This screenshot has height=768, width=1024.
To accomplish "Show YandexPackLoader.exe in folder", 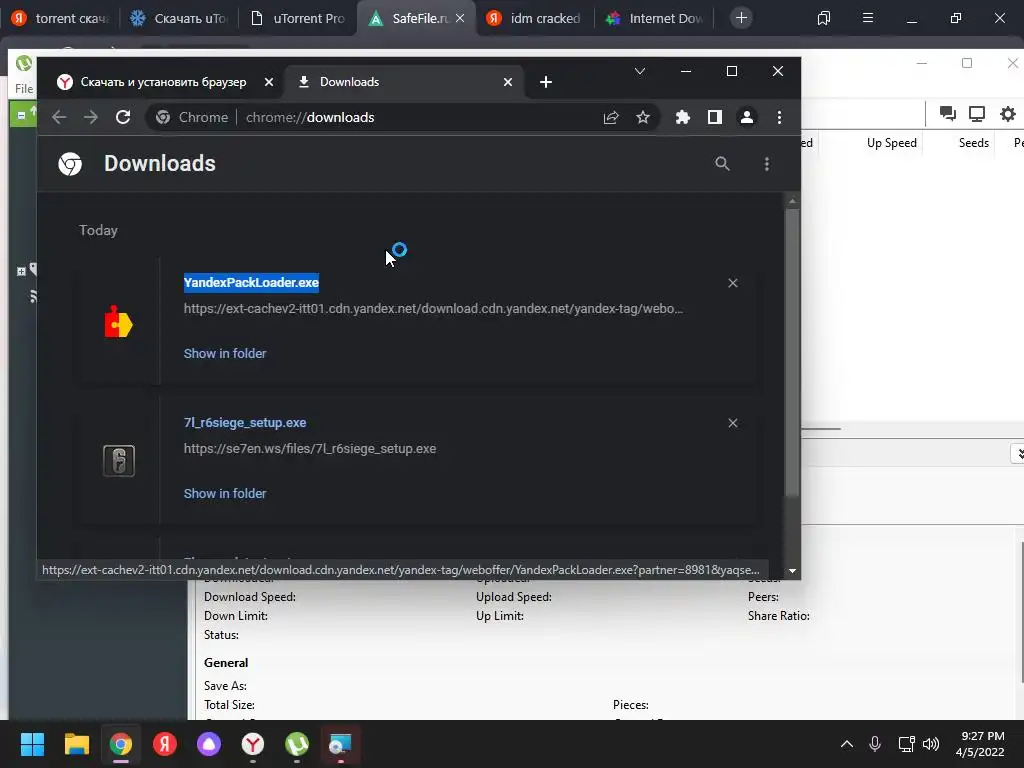I will (x=225, y=353).
